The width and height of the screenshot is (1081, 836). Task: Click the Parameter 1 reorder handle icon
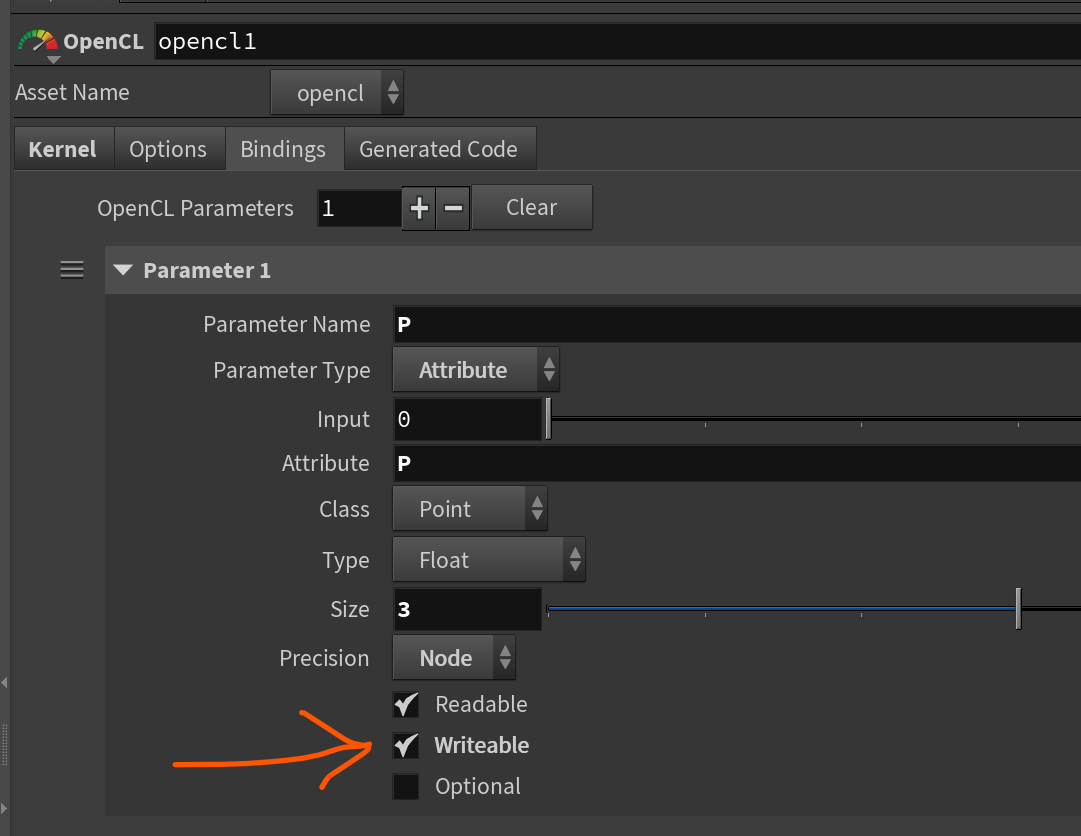coord(72,270)
